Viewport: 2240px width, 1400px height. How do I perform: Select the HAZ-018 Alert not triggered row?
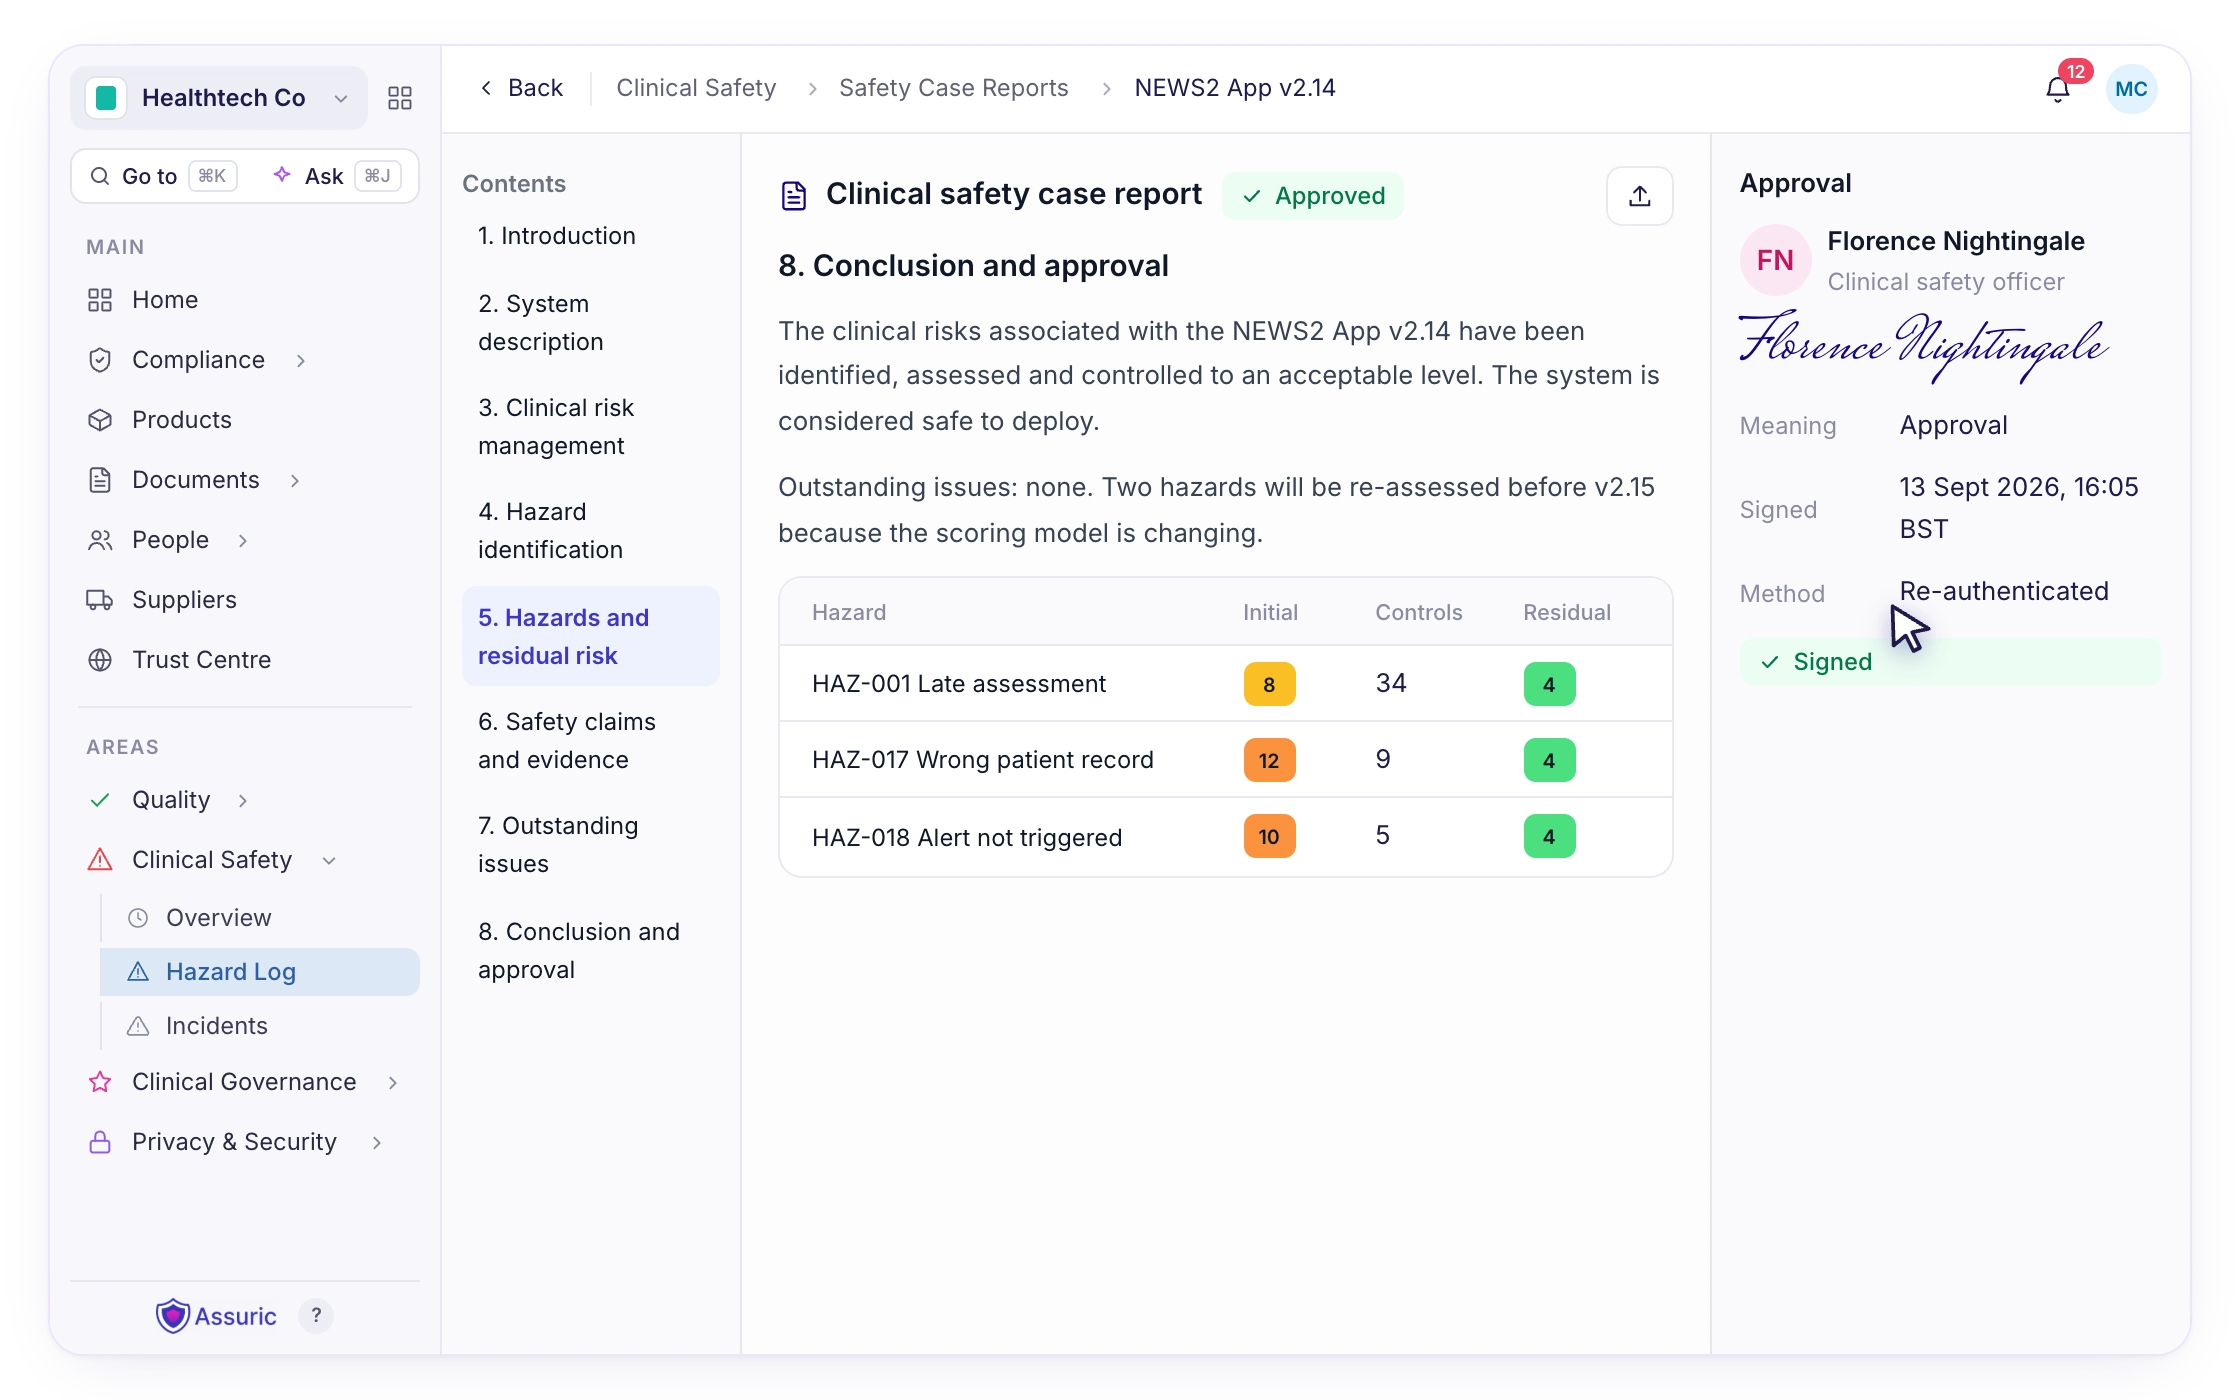pos(1225,837)
